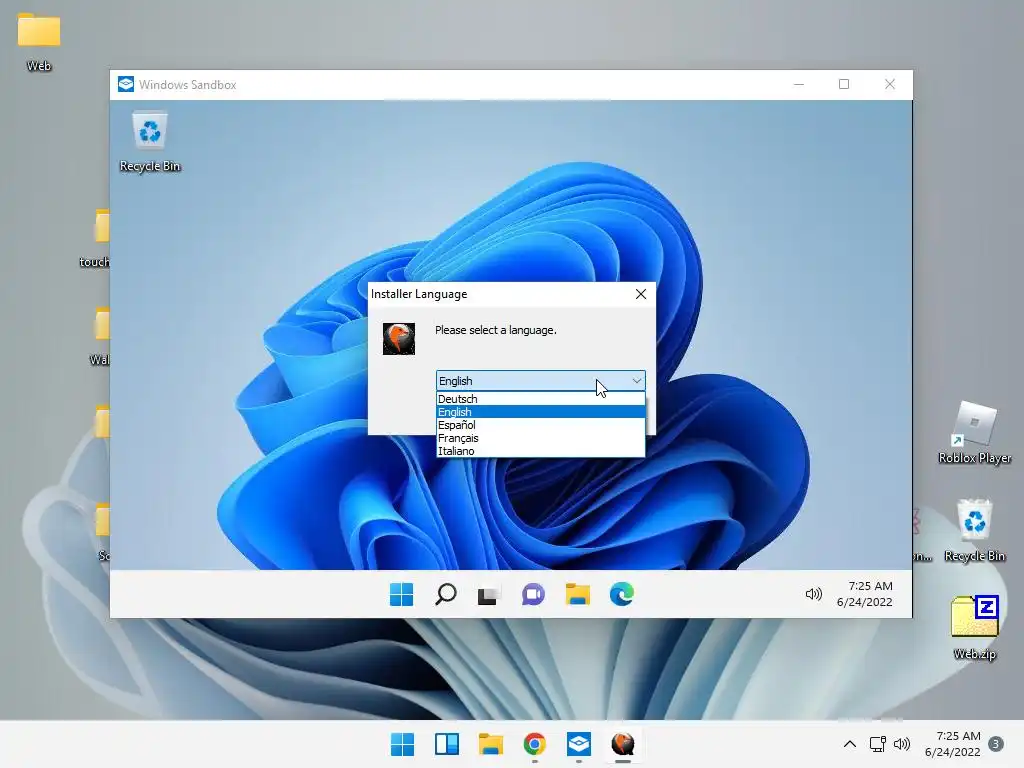
Task: Choose Français from the language list
Action: tap(540, 438)
